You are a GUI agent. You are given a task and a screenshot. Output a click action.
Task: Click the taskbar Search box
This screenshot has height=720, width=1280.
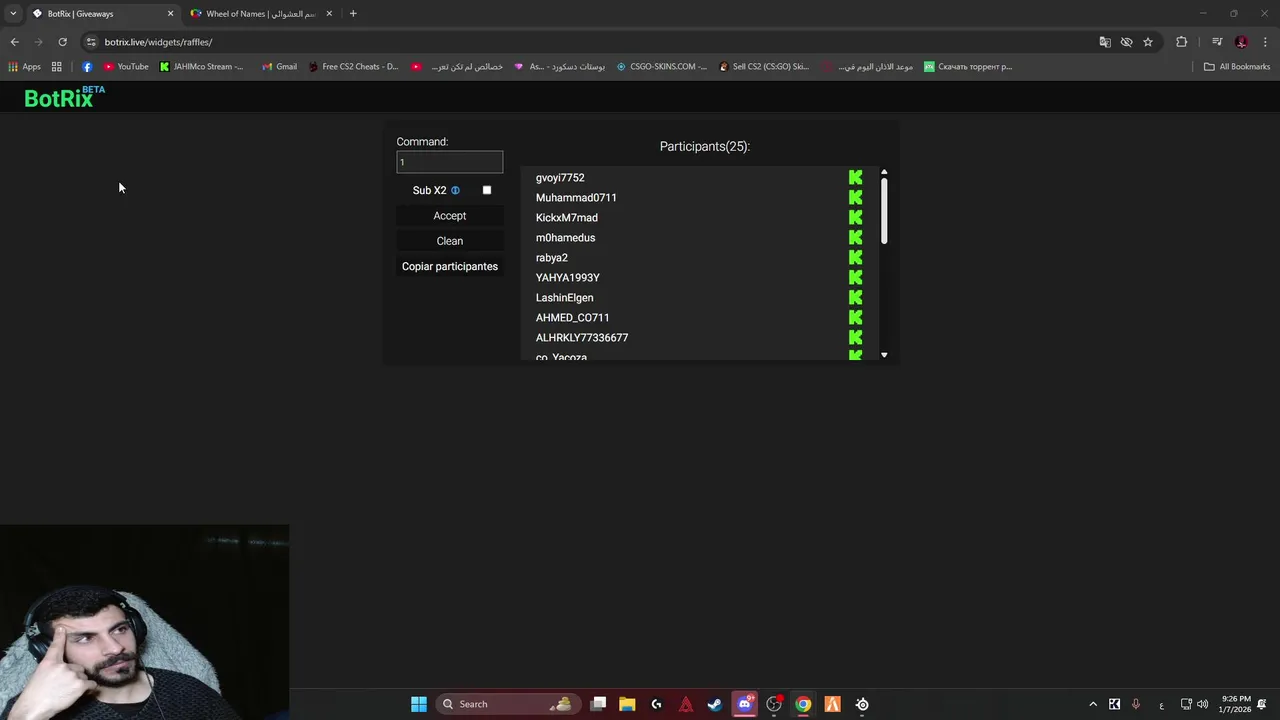pos(507,704)
